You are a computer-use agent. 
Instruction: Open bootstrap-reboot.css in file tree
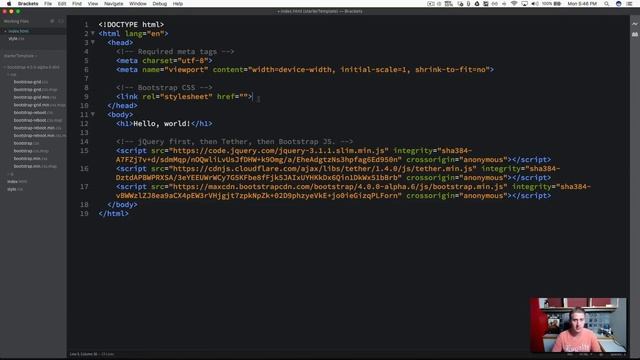[x=33, y=113]
